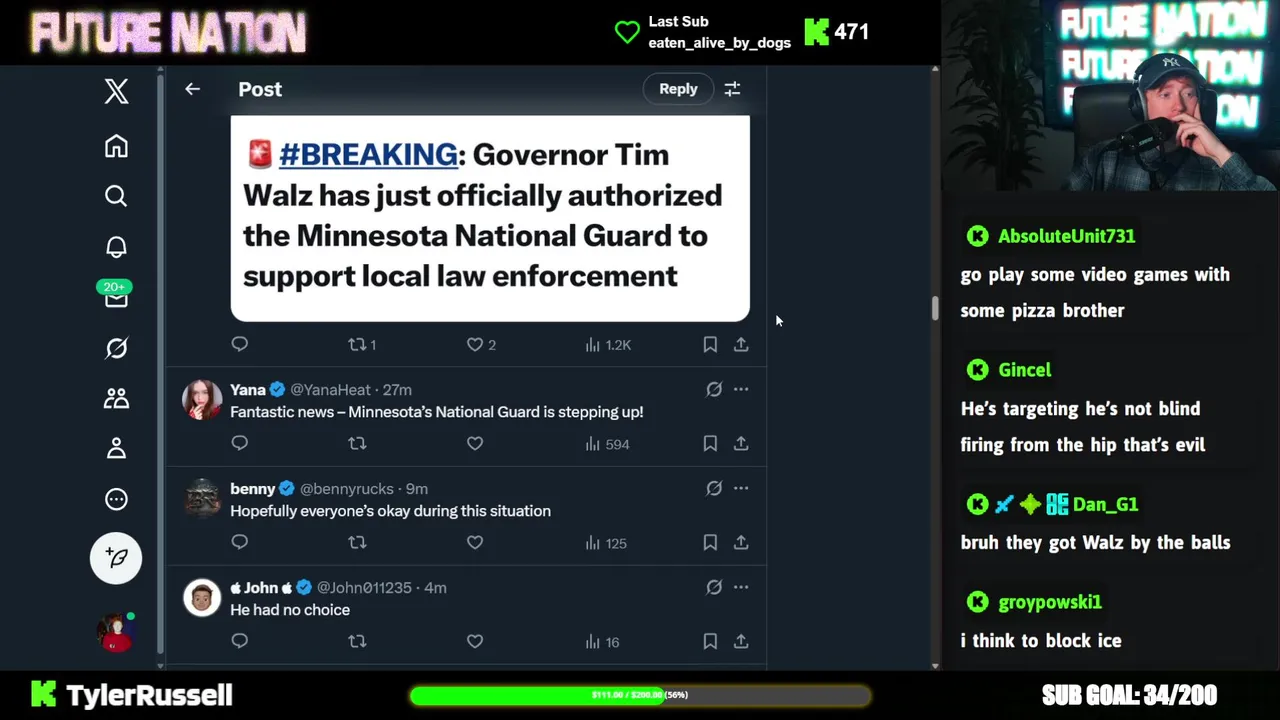Expand the More circle menu in sidebar
The image size is (1280, 720).
click(x=116, y=499)
